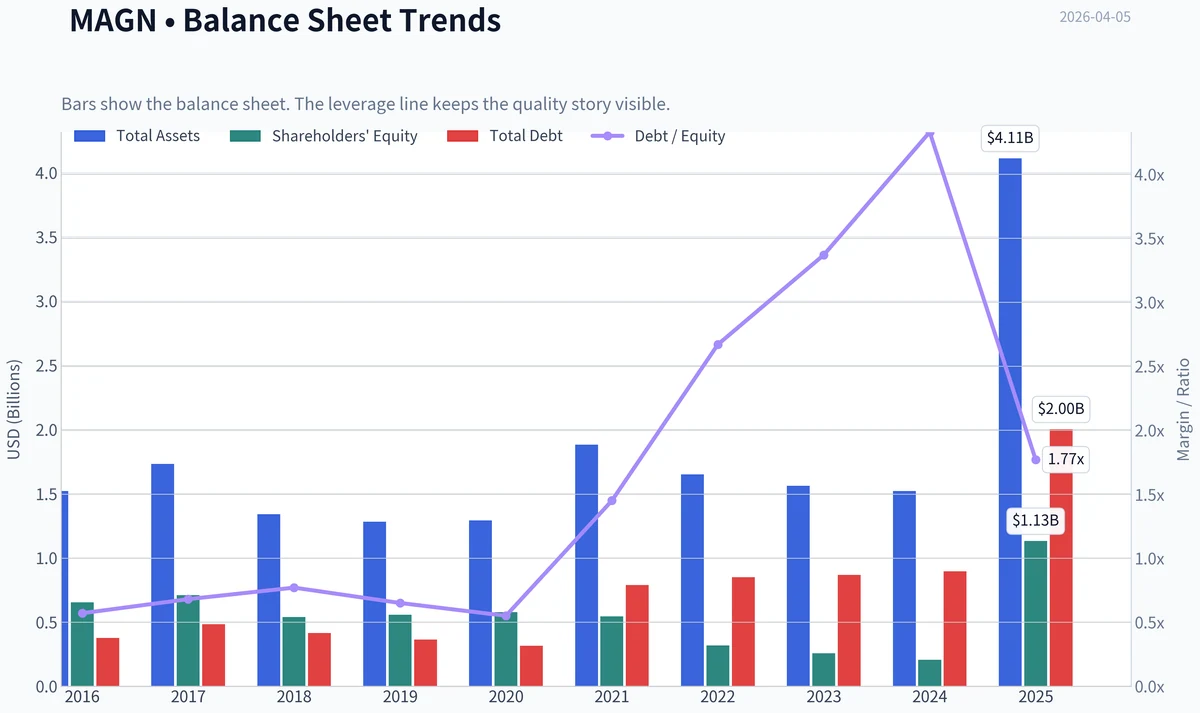This screenshot has width=1200, height=713.
Task: Click the 1.77x ratio label
Action: [x=1066, y=460]
